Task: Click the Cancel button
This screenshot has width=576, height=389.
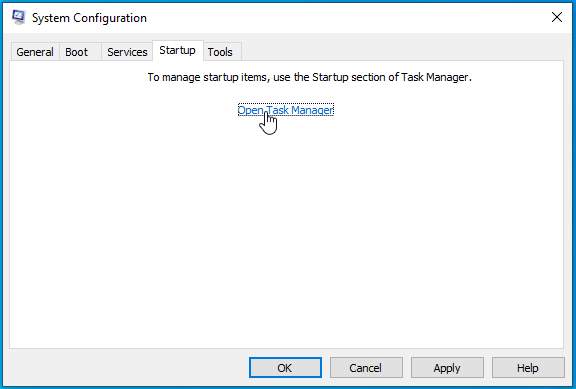Action: [x=366, y=368]
